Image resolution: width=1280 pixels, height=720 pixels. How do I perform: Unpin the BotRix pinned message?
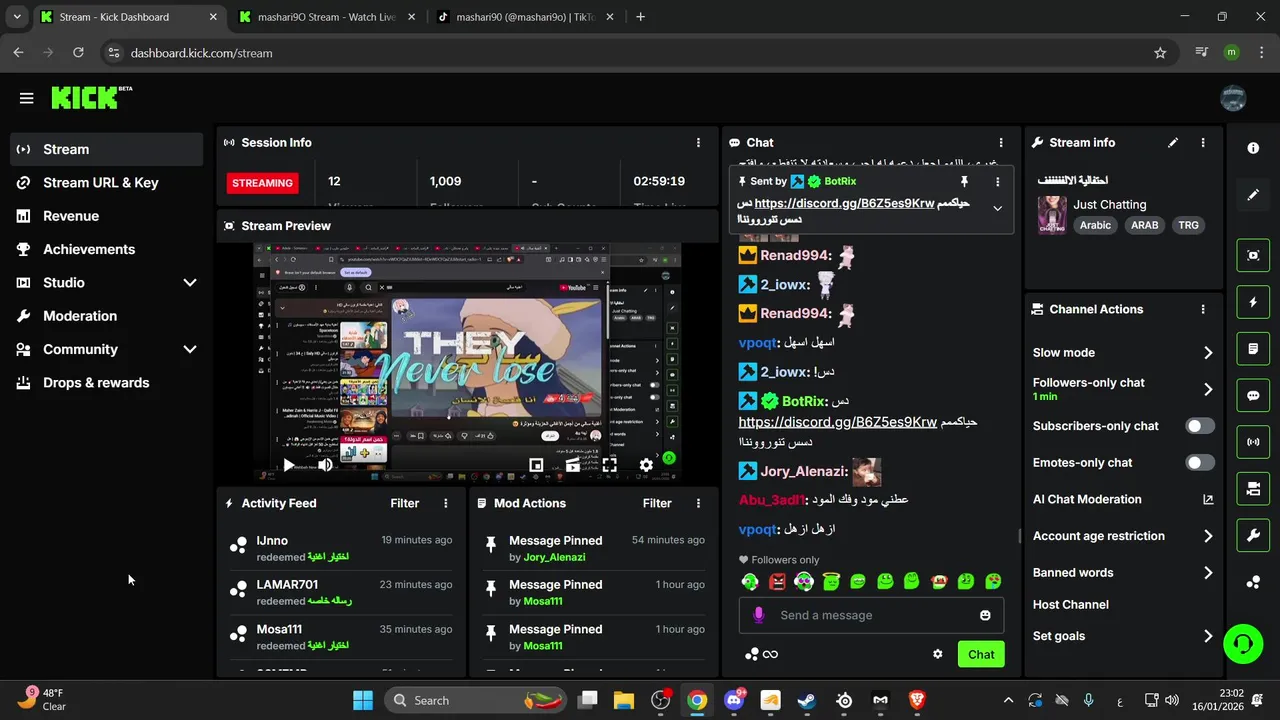click(x=964, y=181)
